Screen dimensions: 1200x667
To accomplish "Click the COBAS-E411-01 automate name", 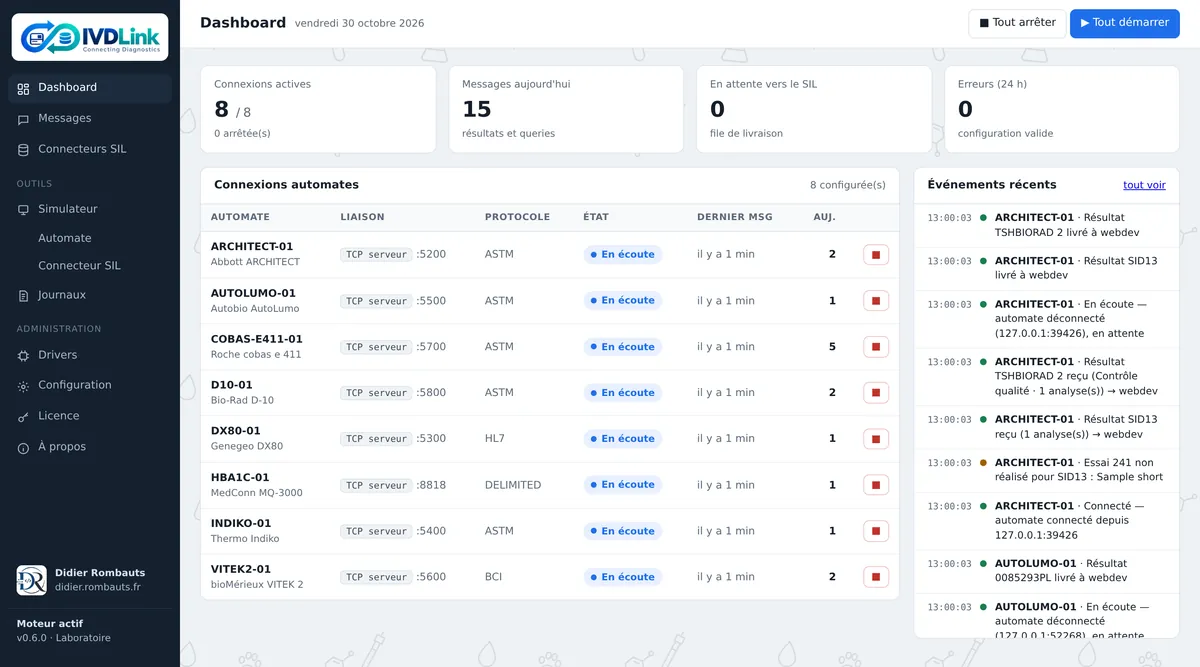I will point(257,340).
